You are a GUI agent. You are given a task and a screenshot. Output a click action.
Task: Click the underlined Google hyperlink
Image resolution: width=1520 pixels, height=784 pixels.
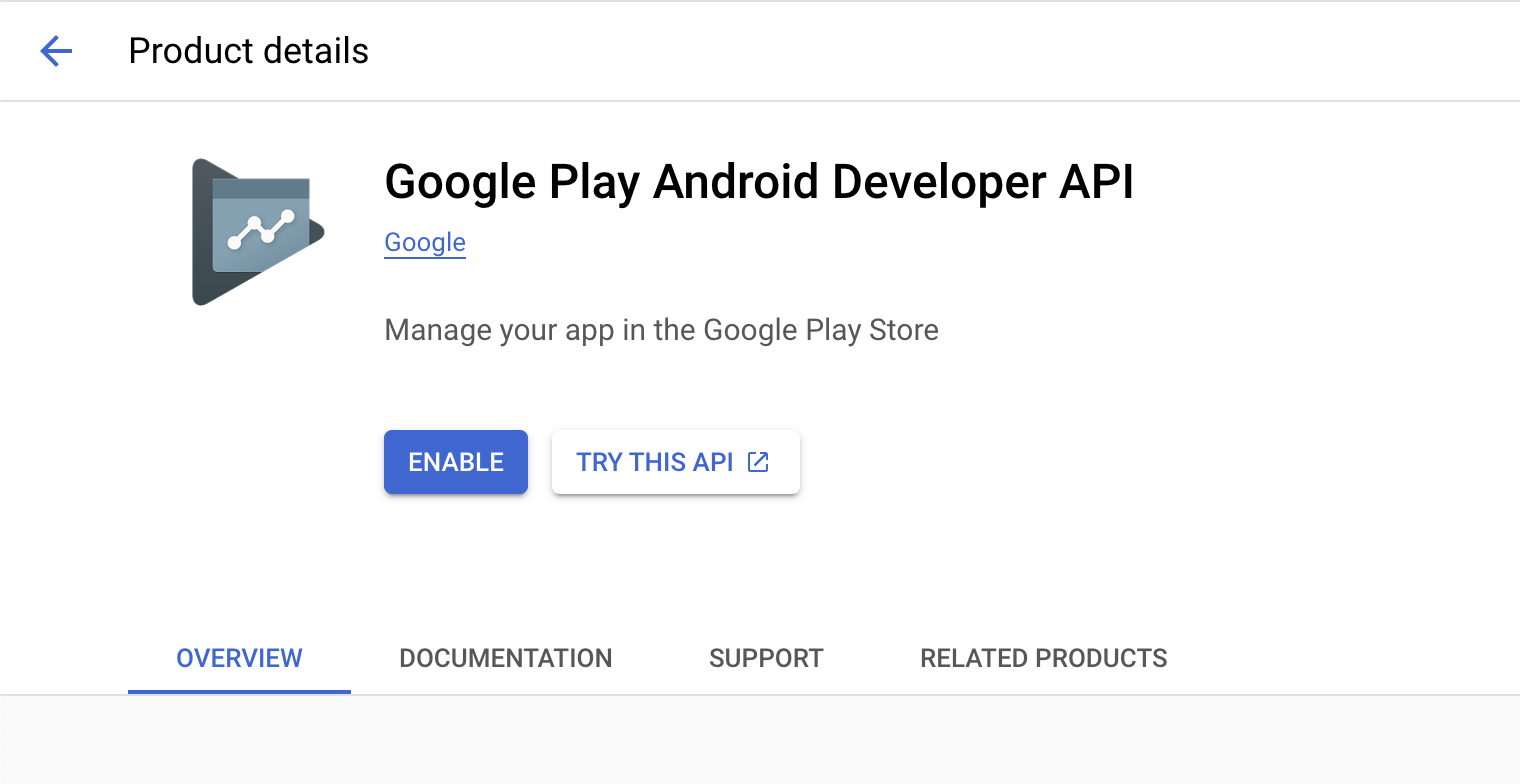tap(424, 242)
